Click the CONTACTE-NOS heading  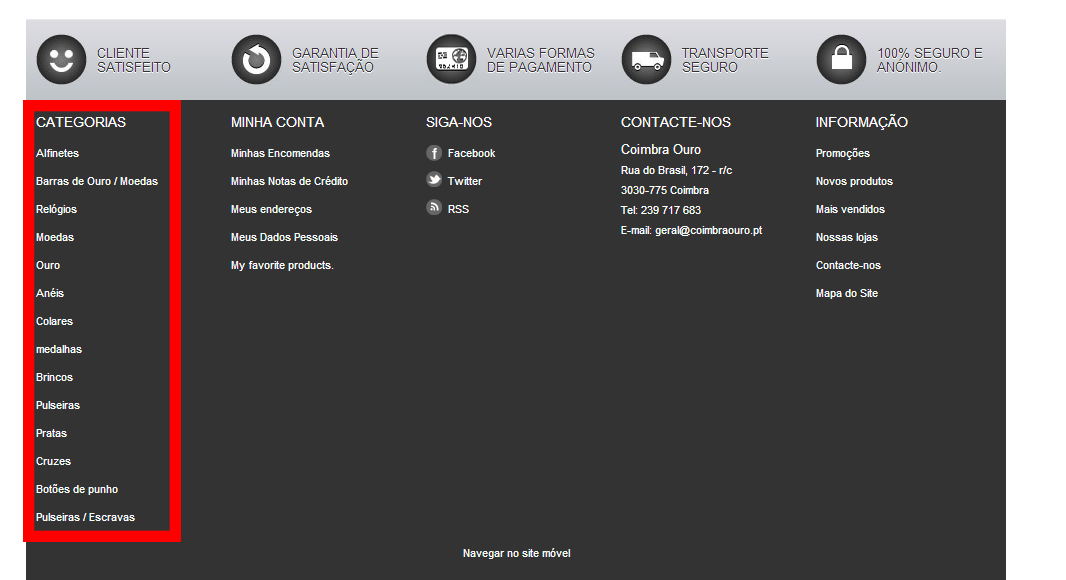pos(676,122)
